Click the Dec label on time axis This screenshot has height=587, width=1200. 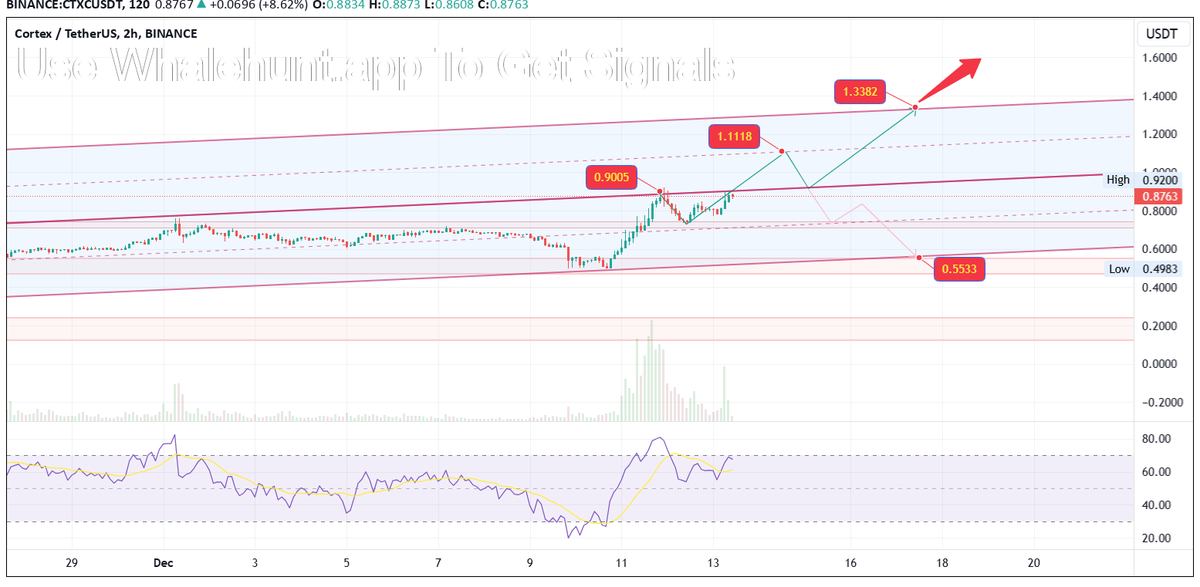tap(163, 562)
